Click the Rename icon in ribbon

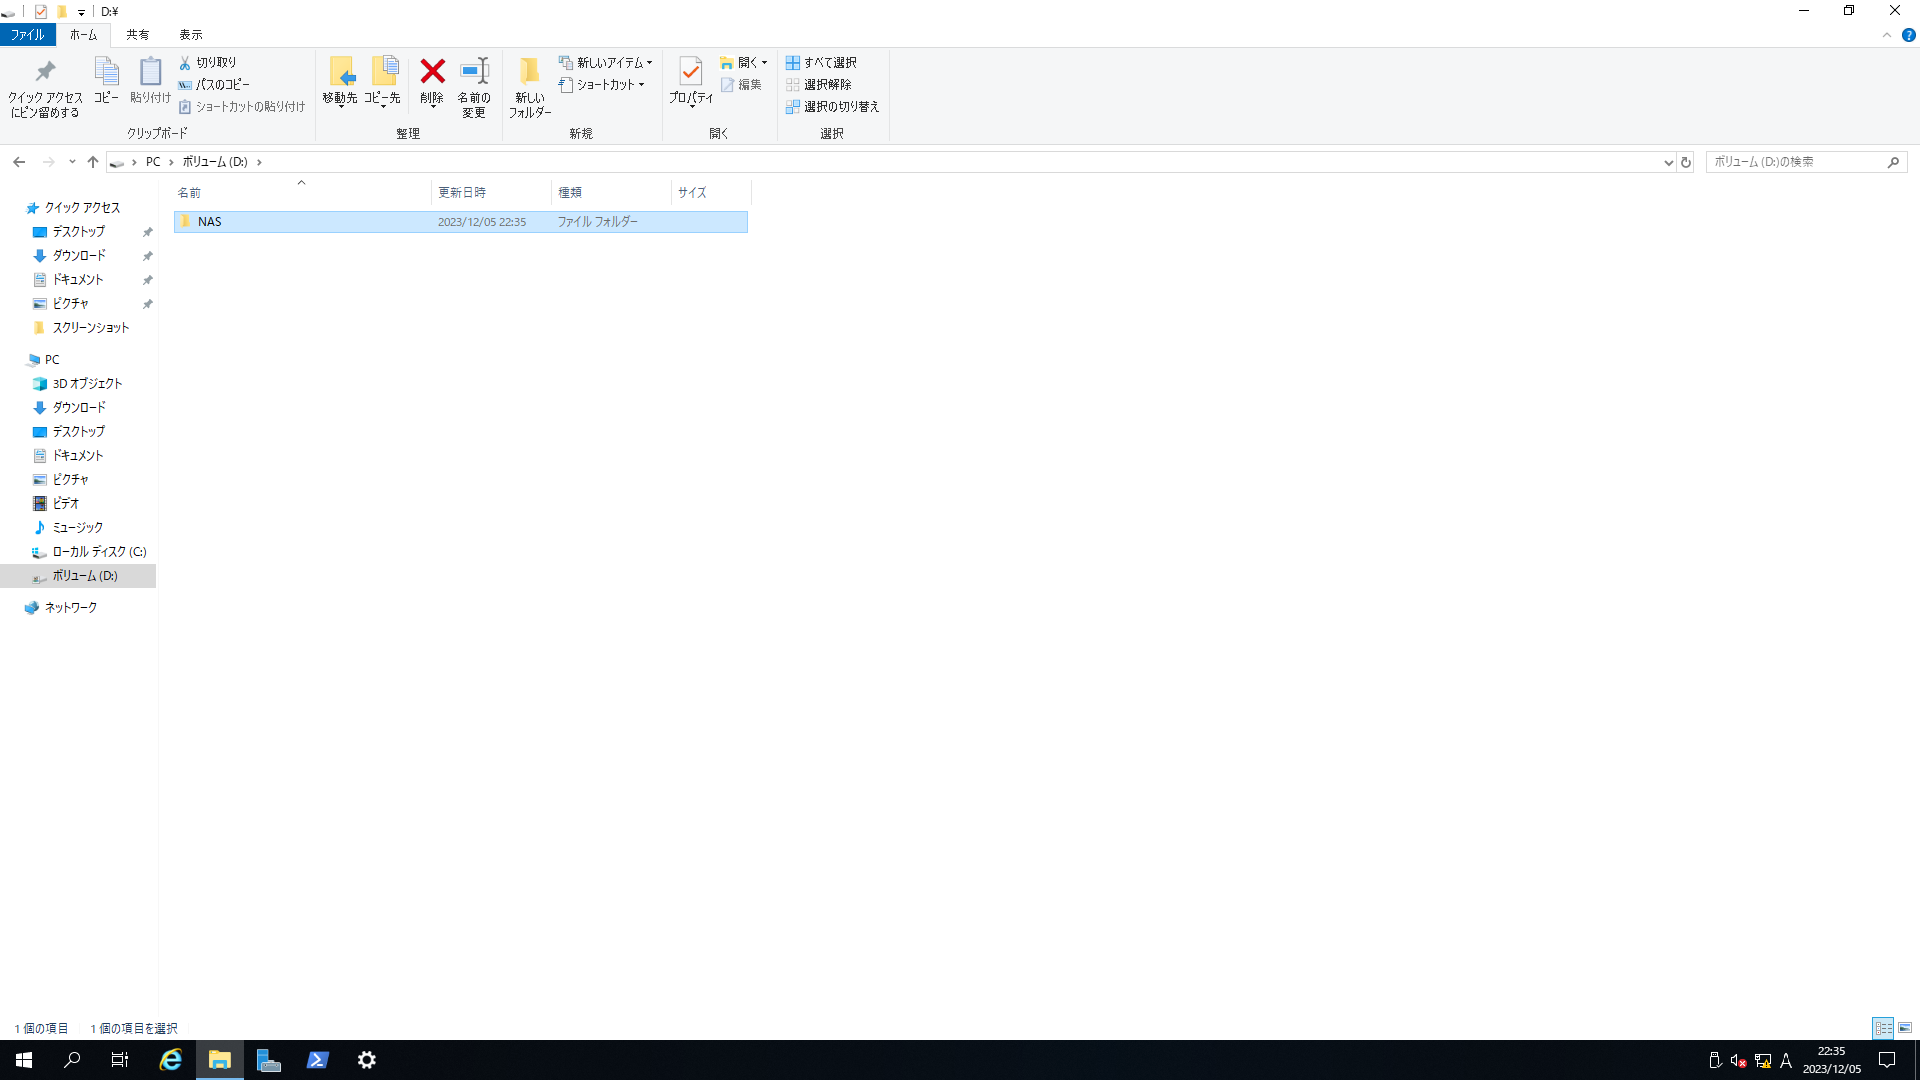click(x=474, y=73)
